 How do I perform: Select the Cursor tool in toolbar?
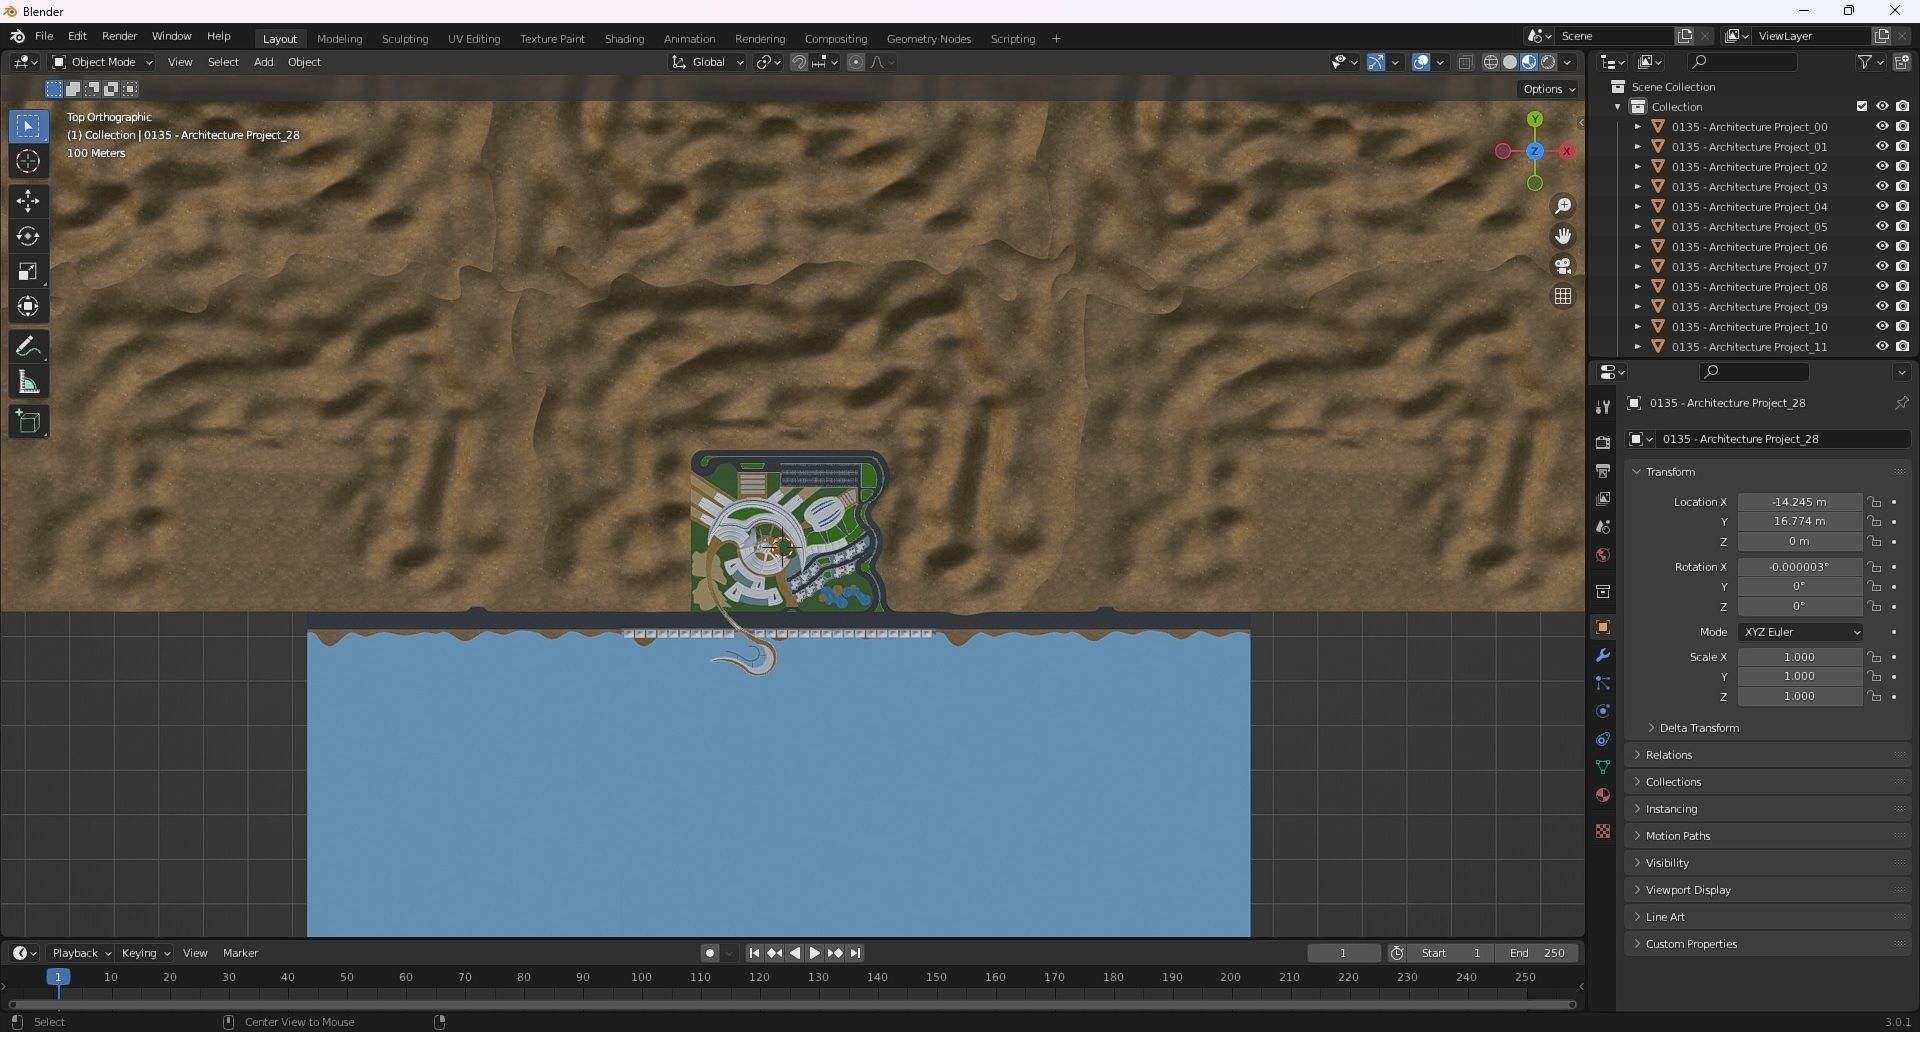[x=28, y=162]
